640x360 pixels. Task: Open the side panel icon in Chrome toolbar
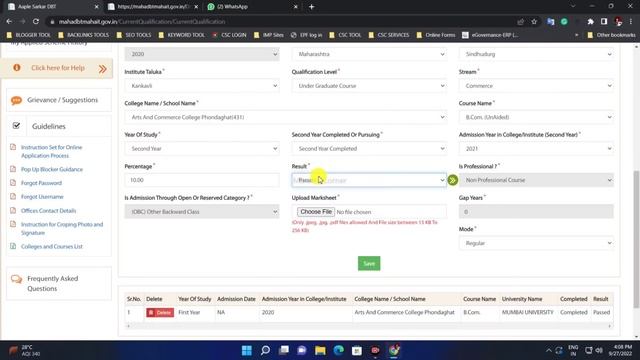(x=604, y=22)
